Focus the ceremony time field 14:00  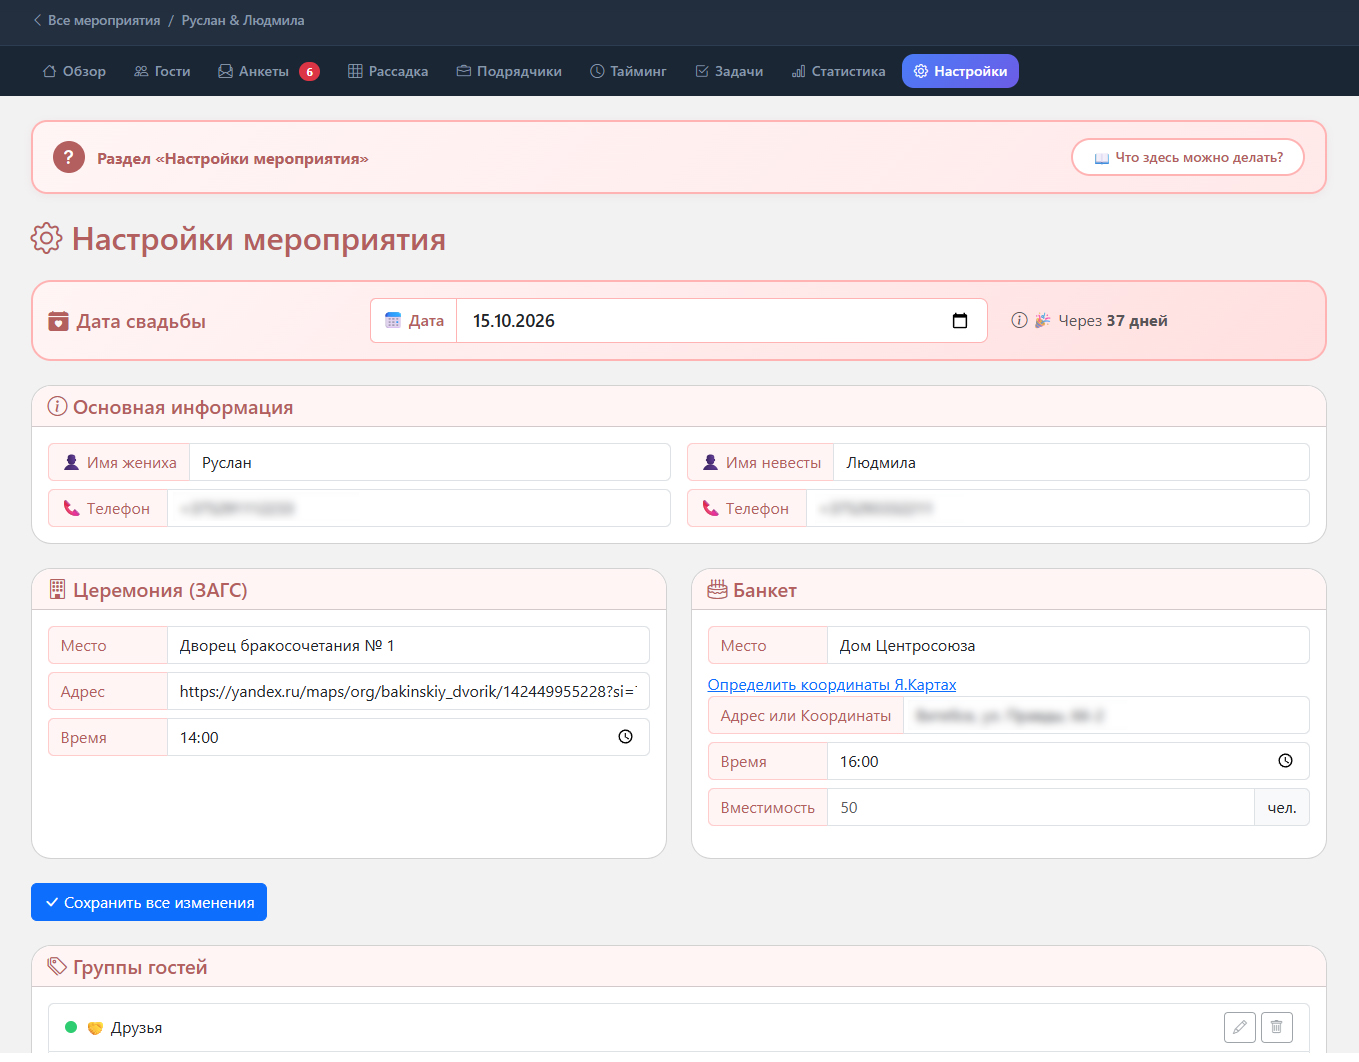point(408,737)
